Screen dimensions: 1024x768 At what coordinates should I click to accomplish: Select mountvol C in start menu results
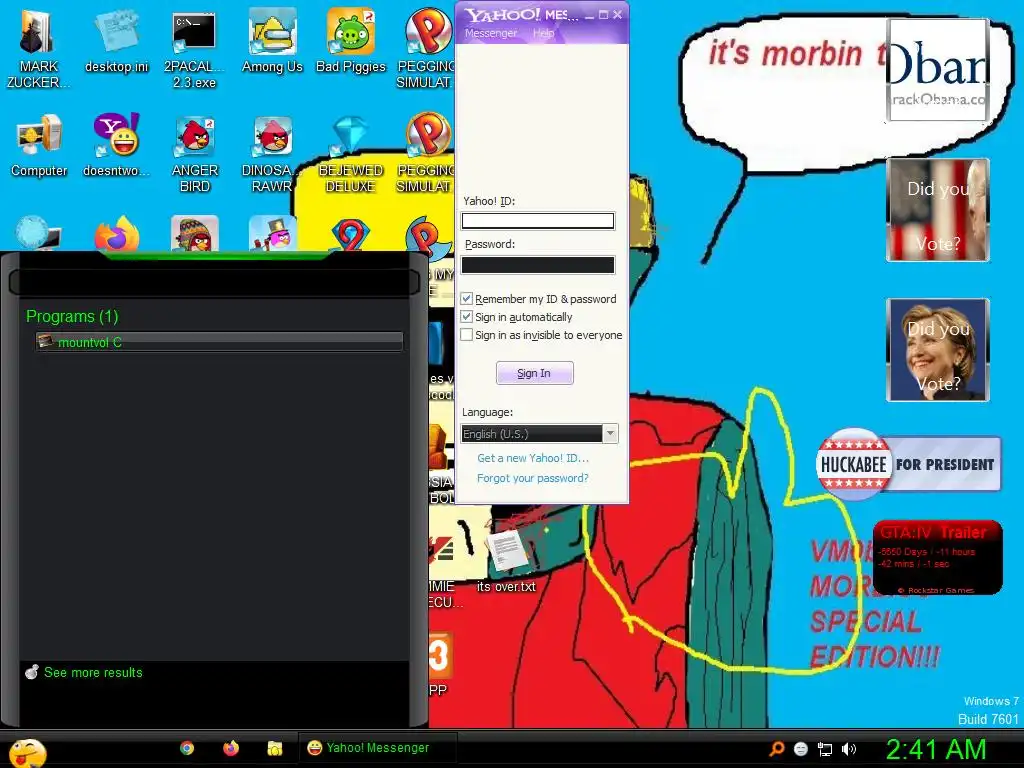pyautogui.click(x=219, y=342)
